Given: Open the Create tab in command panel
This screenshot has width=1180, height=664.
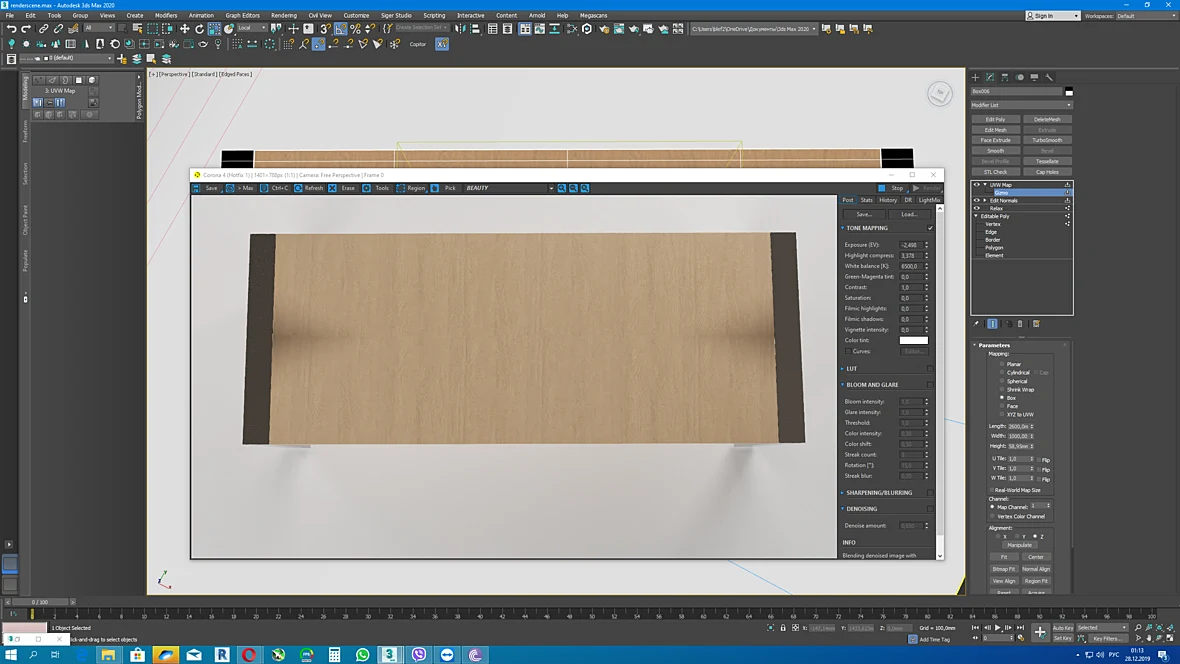Looking at the screenshot, I should coord(975,77).
